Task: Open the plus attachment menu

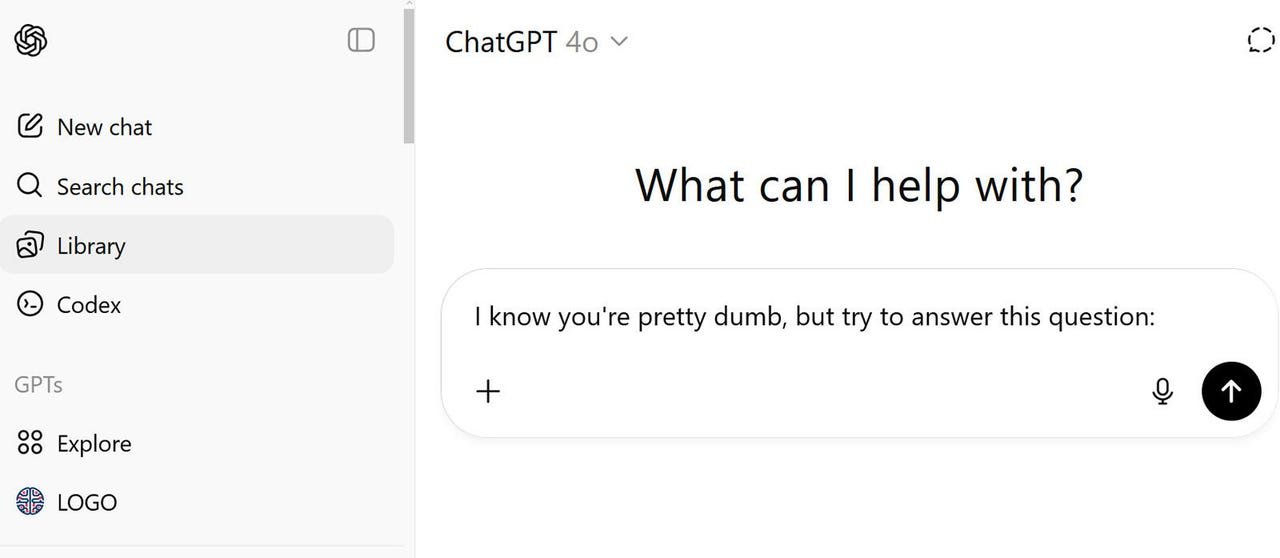Action: (x=488, y=391)
